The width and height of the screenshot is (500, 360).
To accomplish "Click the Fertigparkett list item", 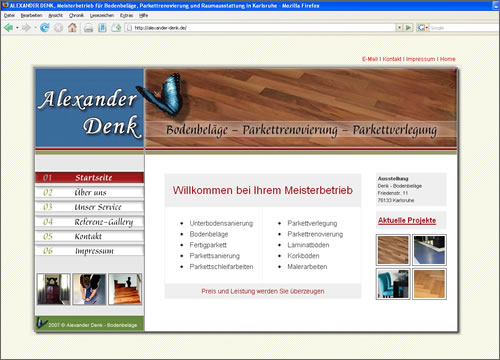I will 208,245.
